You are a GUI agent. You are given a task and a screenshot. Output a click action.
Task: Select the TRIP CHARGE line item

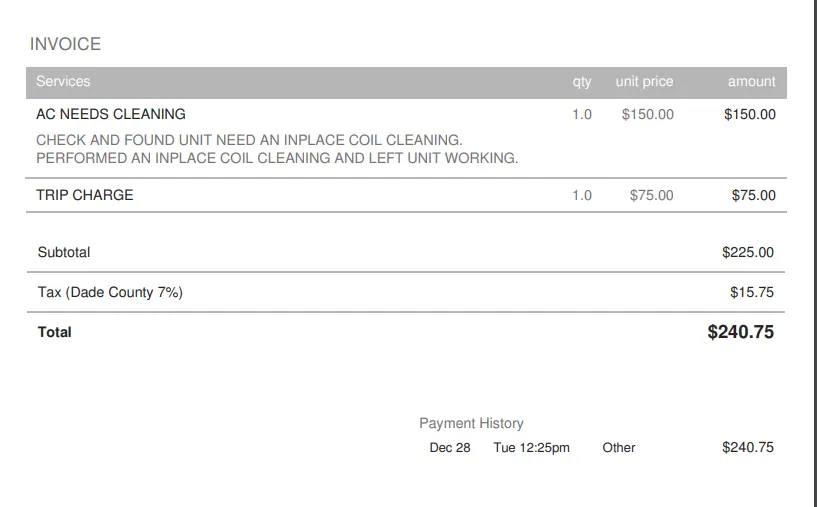(85, 195)
